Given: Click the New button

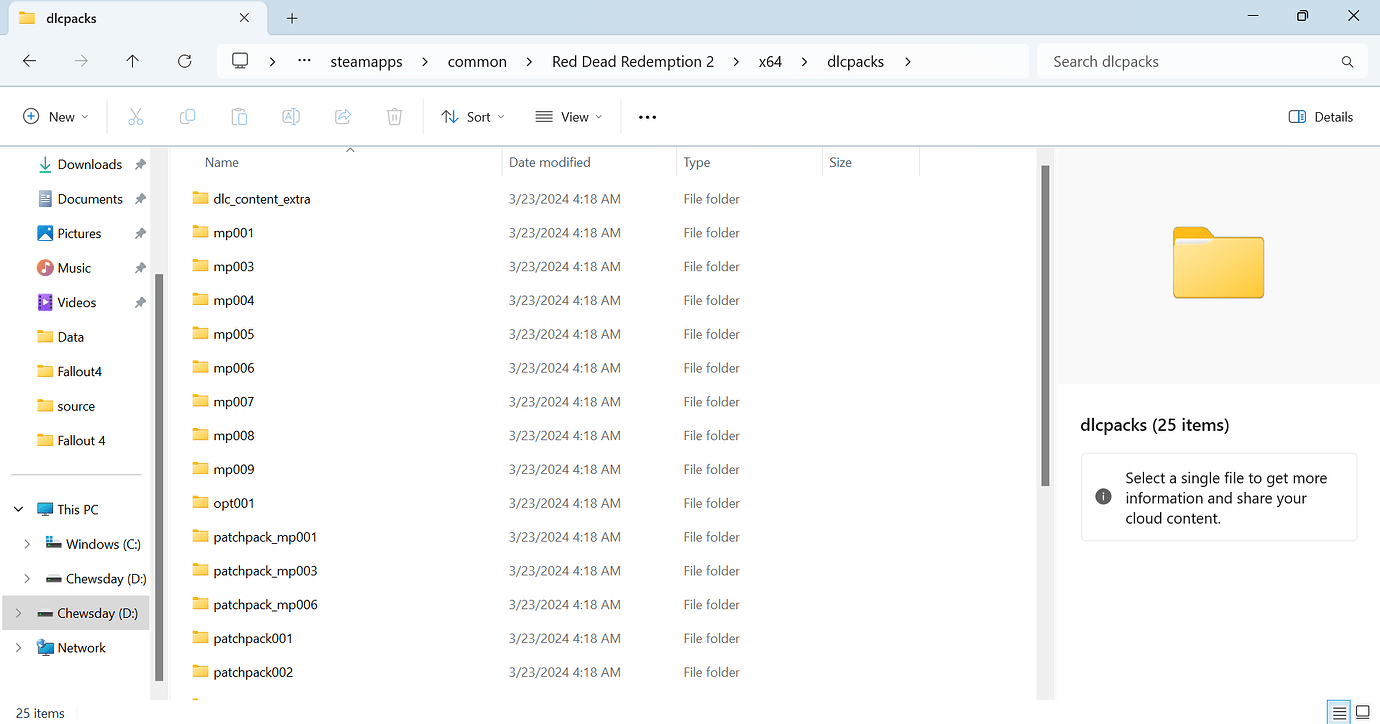Looking at the screenshot, I should coord(55,117).
